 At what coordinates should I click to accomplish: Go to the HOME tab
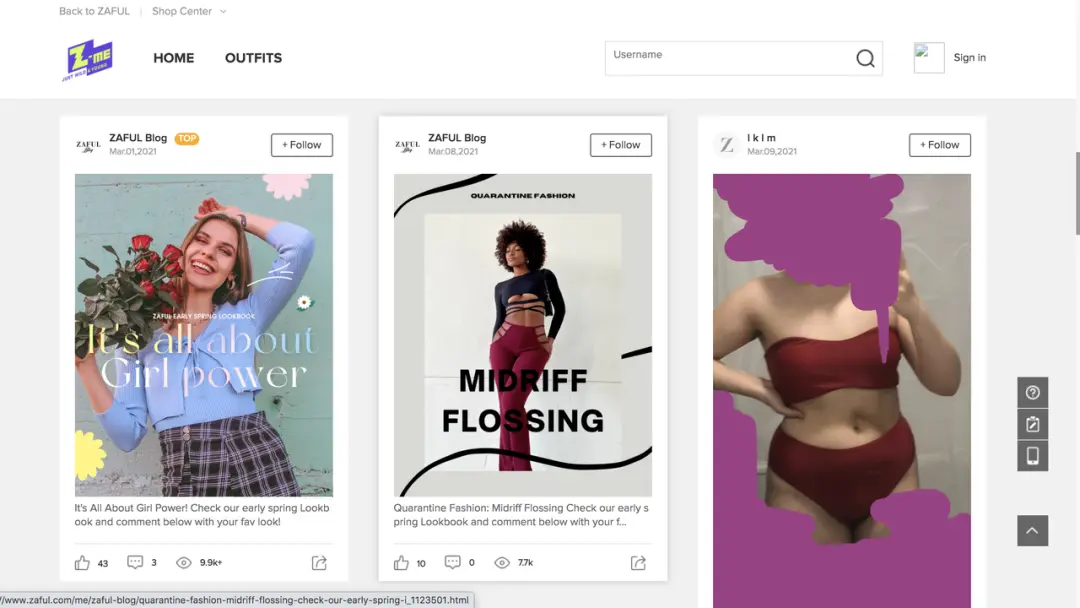tap(174, 58)
